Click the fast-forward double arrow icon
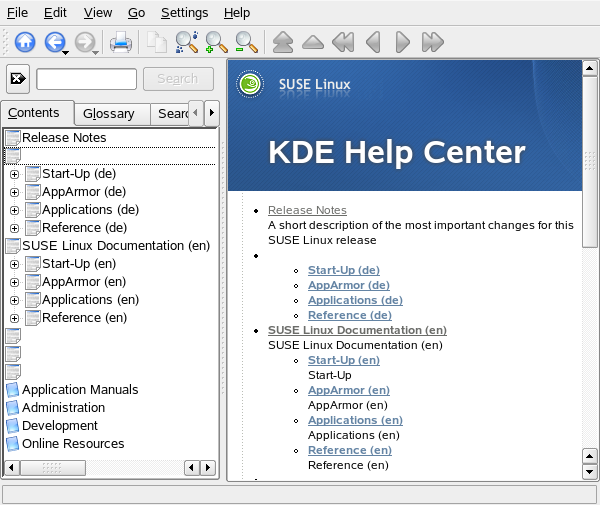The width and height of the screenshot is (600, 505). (432, 42)
